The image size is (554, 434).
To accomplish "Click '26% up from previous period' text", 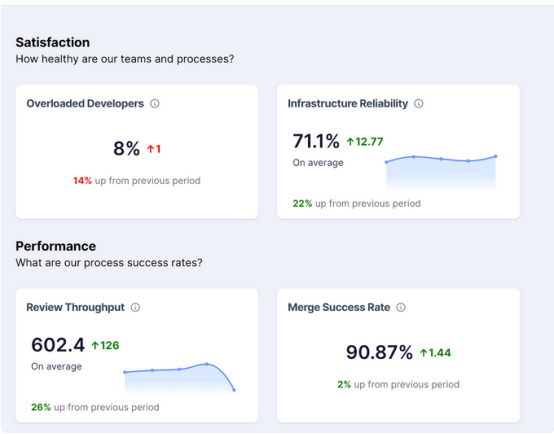I will pyautogui.click(x=95, y=407).
